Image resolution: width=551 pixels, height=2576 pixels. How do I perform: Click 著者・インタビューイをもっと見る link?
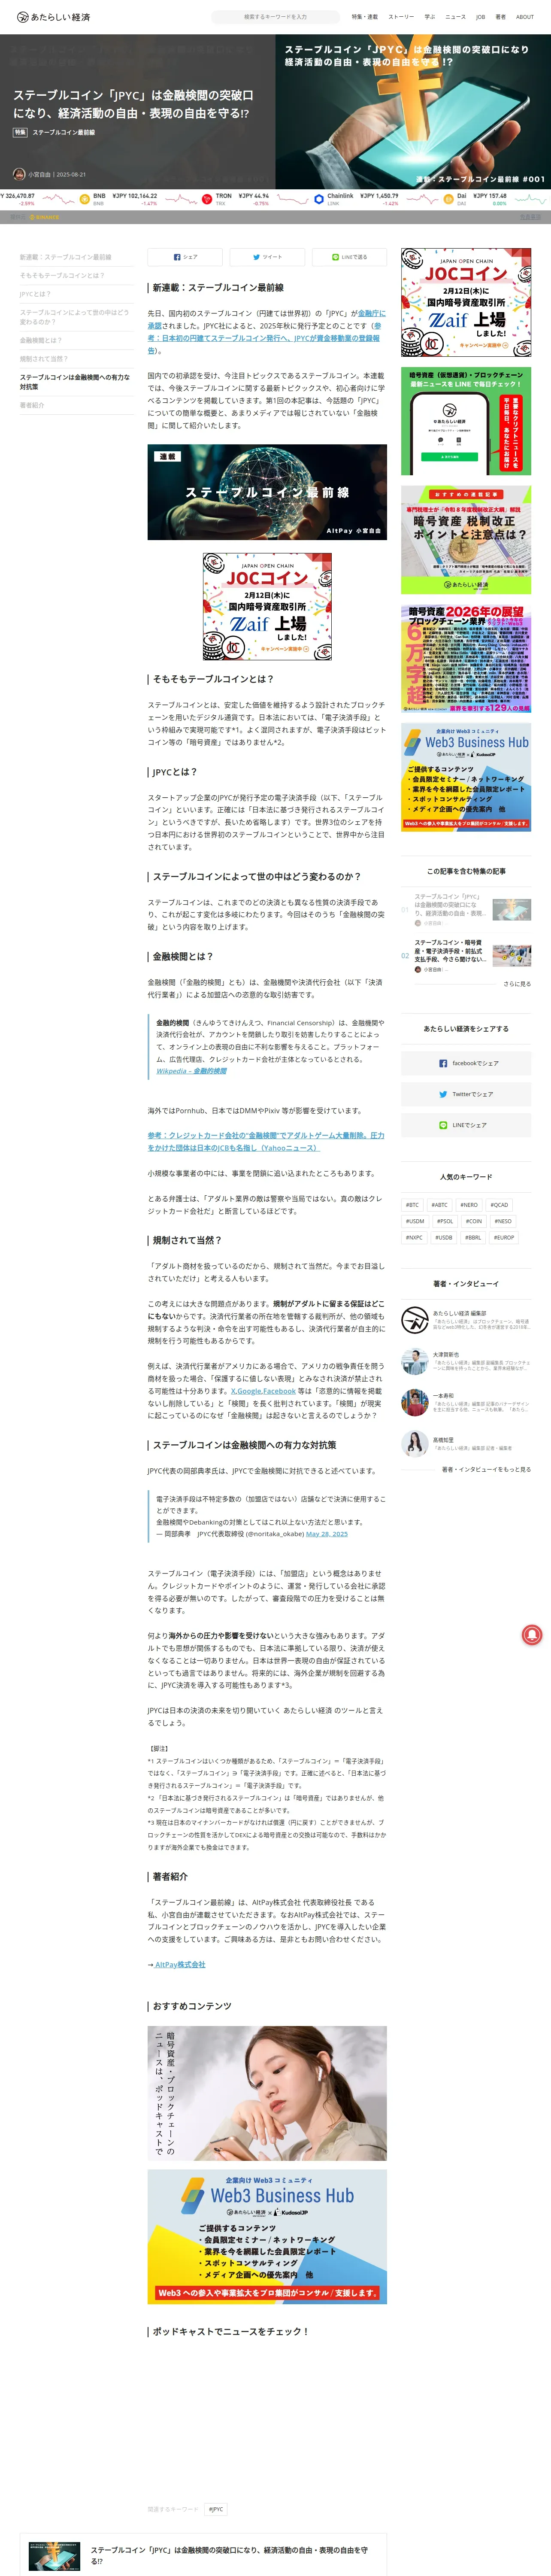coord(486,1469)
